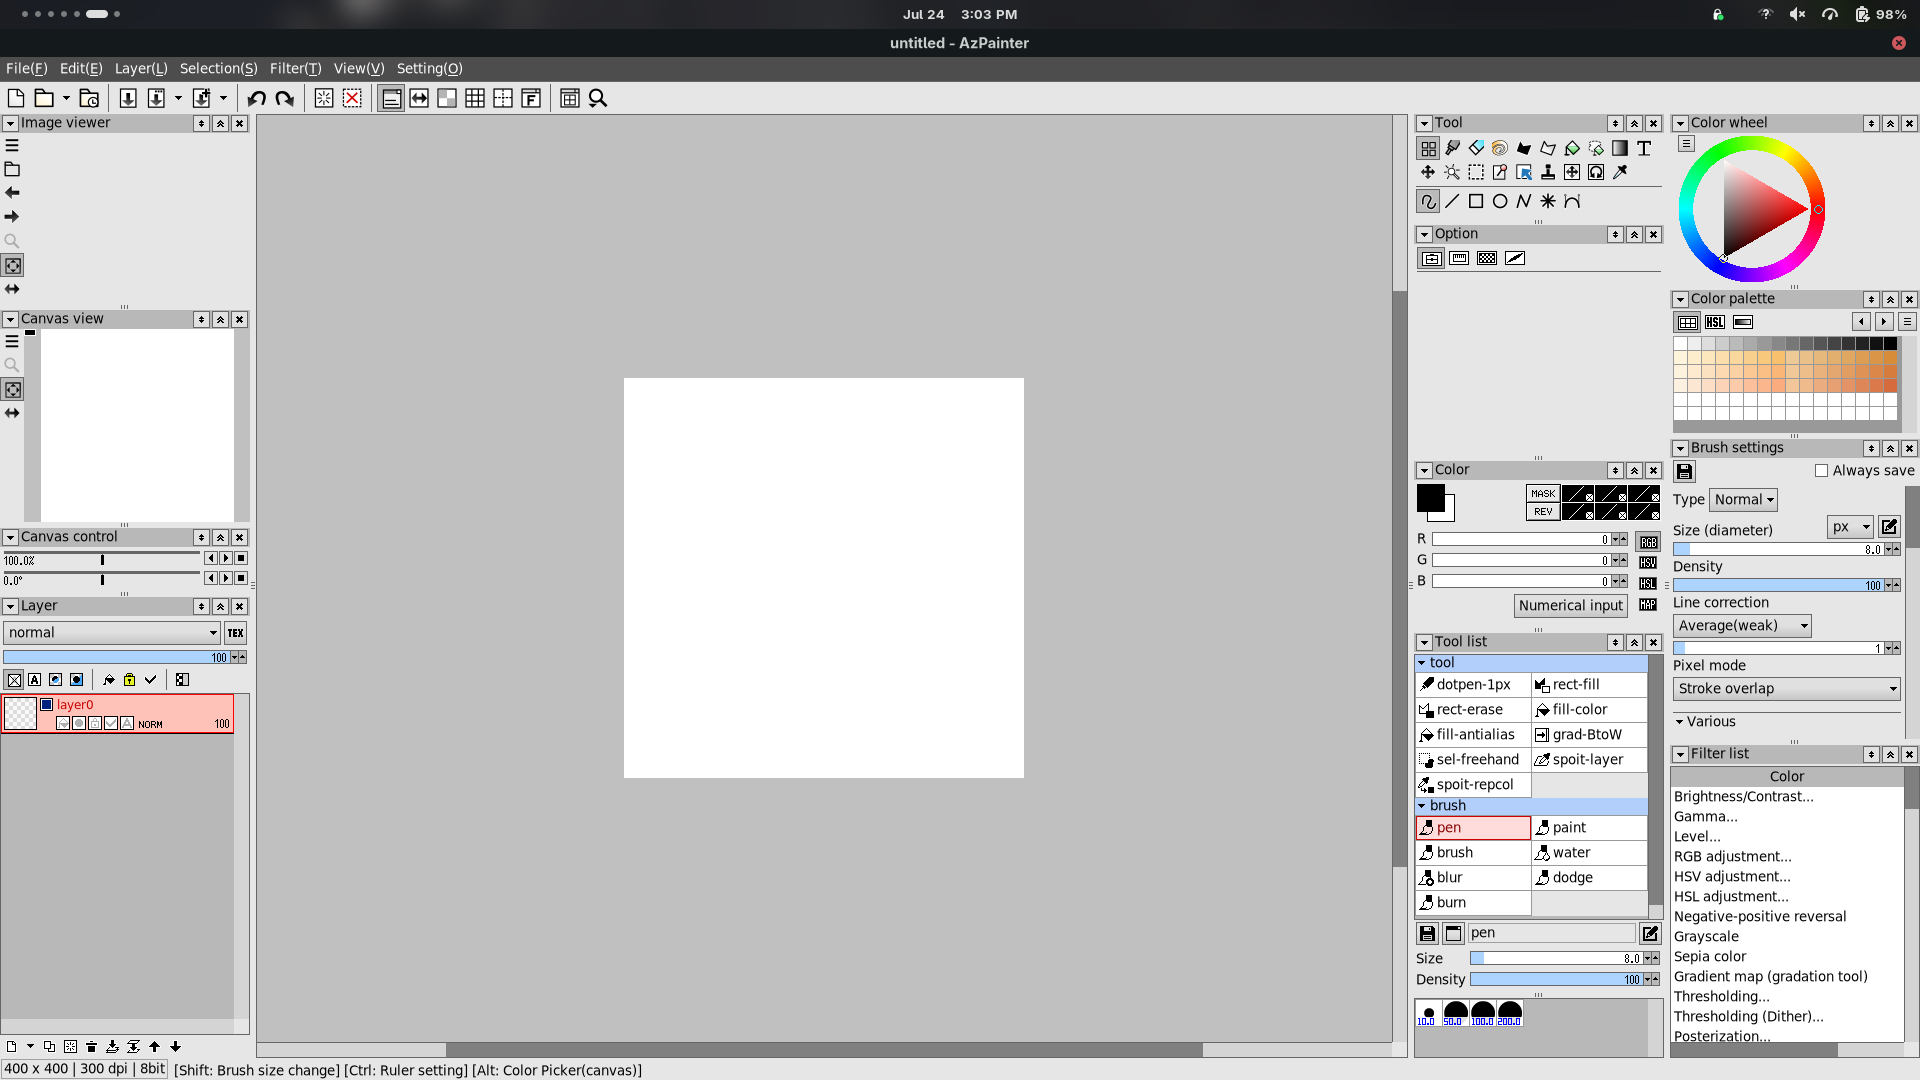This screenshot has height=1080, width=1920.
Task: Toggle fill reference layer icon
Action: [109, 680]
